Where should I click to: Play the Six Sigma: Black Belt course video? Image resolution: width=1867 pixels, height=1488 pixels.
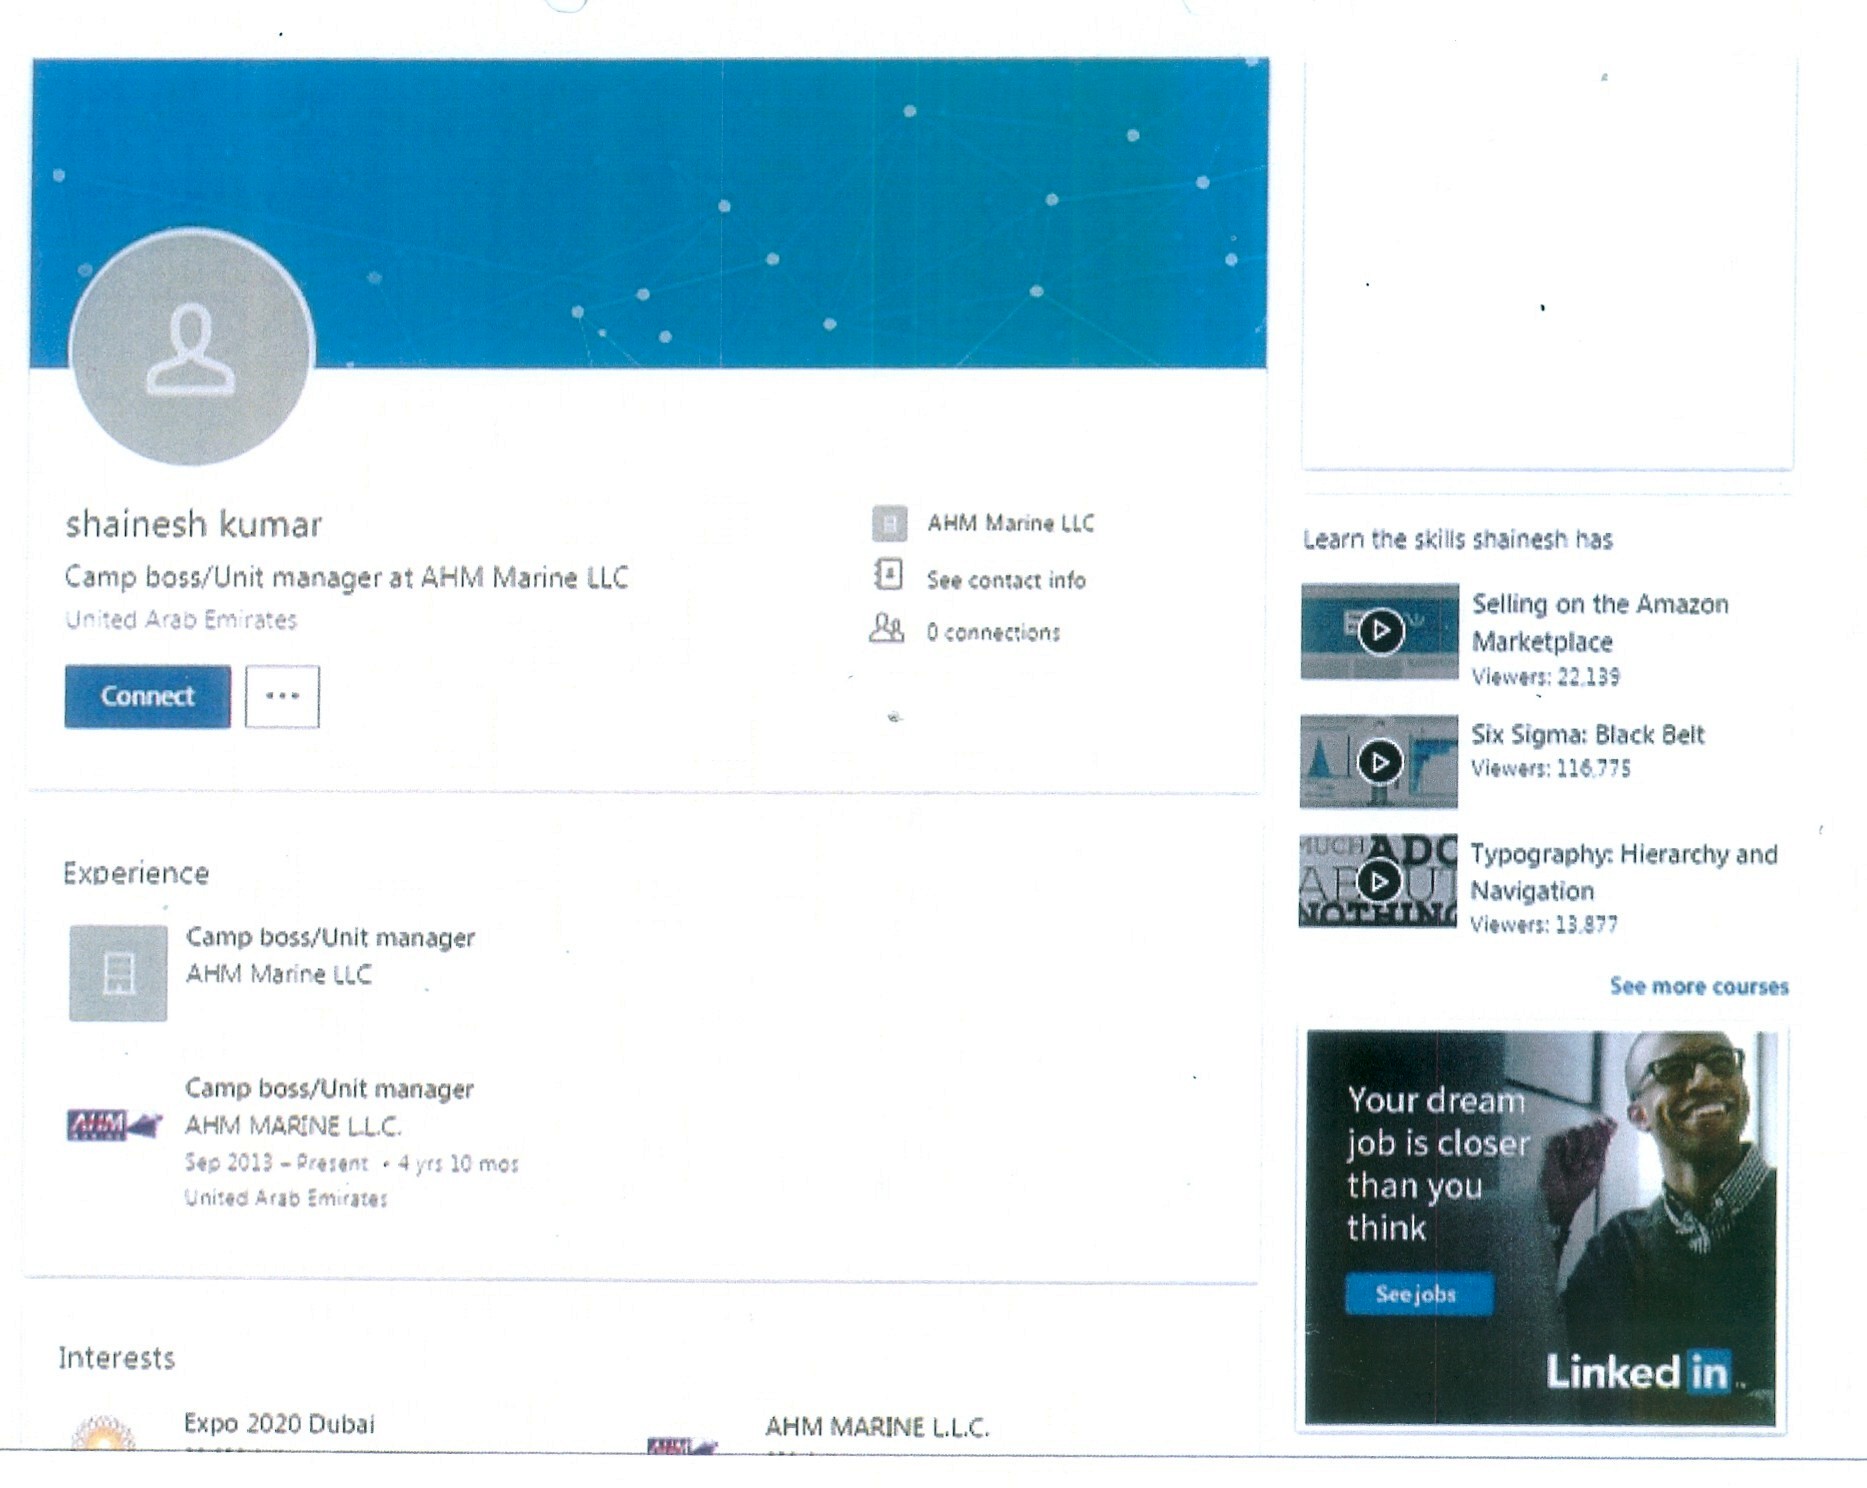coord(1379,762)
